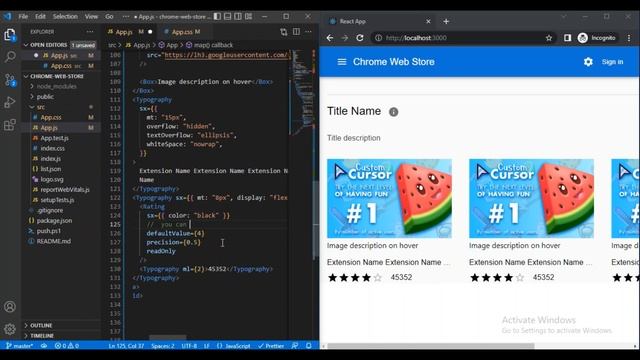Open the Manage gear in VS Code
The width and height of the screenshot is (640, 360).
coord(10,329)
